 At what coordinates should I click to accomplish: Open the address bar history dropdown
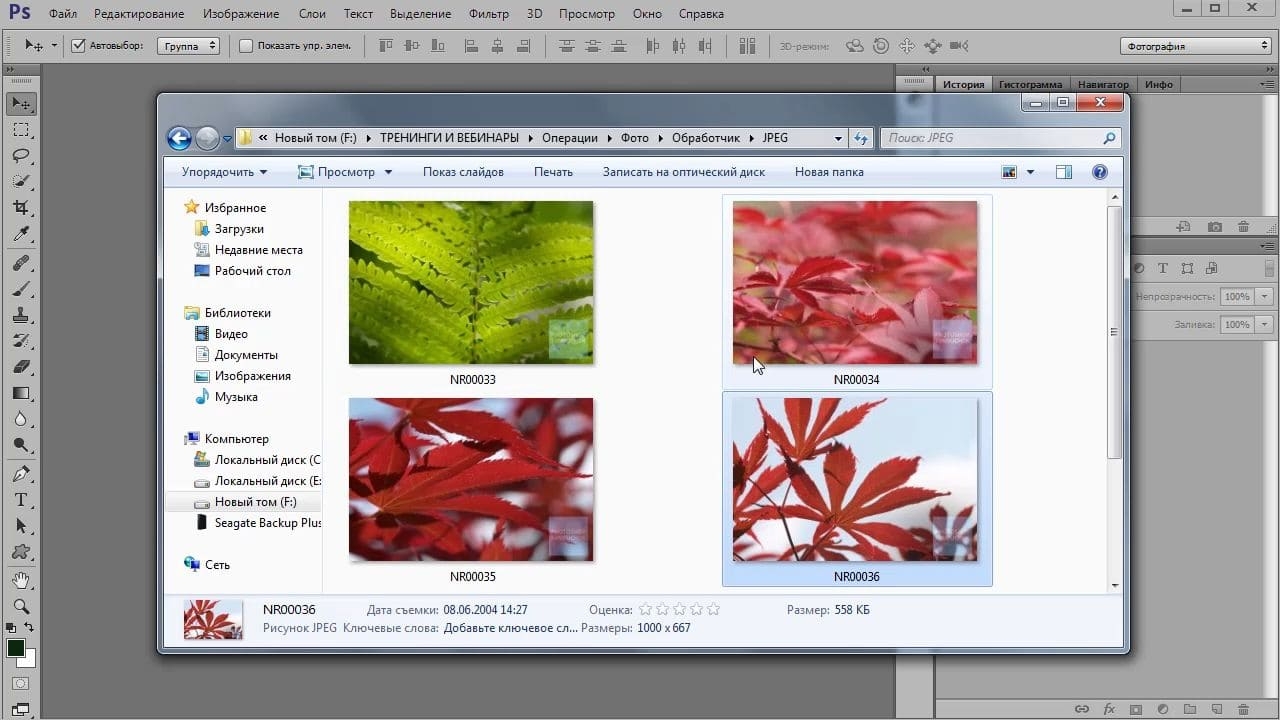(x=838, y=138)
